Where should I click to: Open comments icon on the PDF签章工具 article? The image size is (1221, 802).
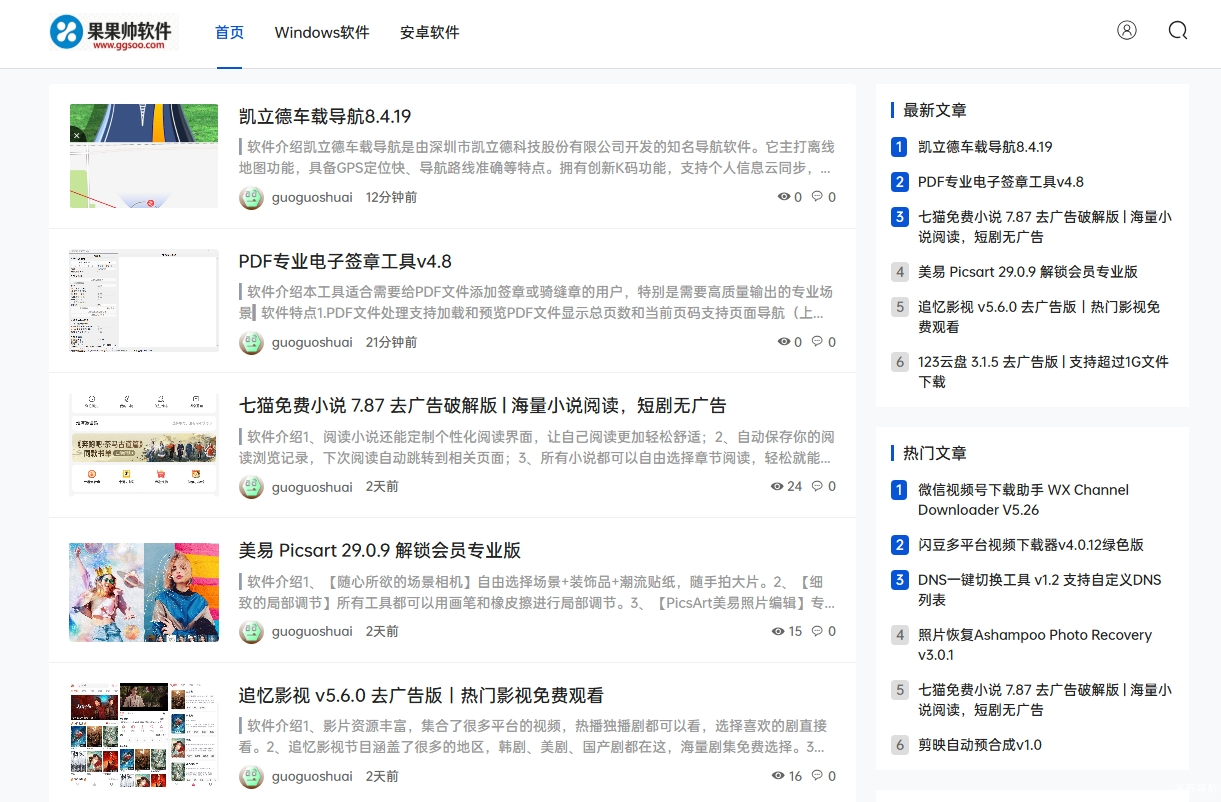pyautogui.click(x=817, y=341)
